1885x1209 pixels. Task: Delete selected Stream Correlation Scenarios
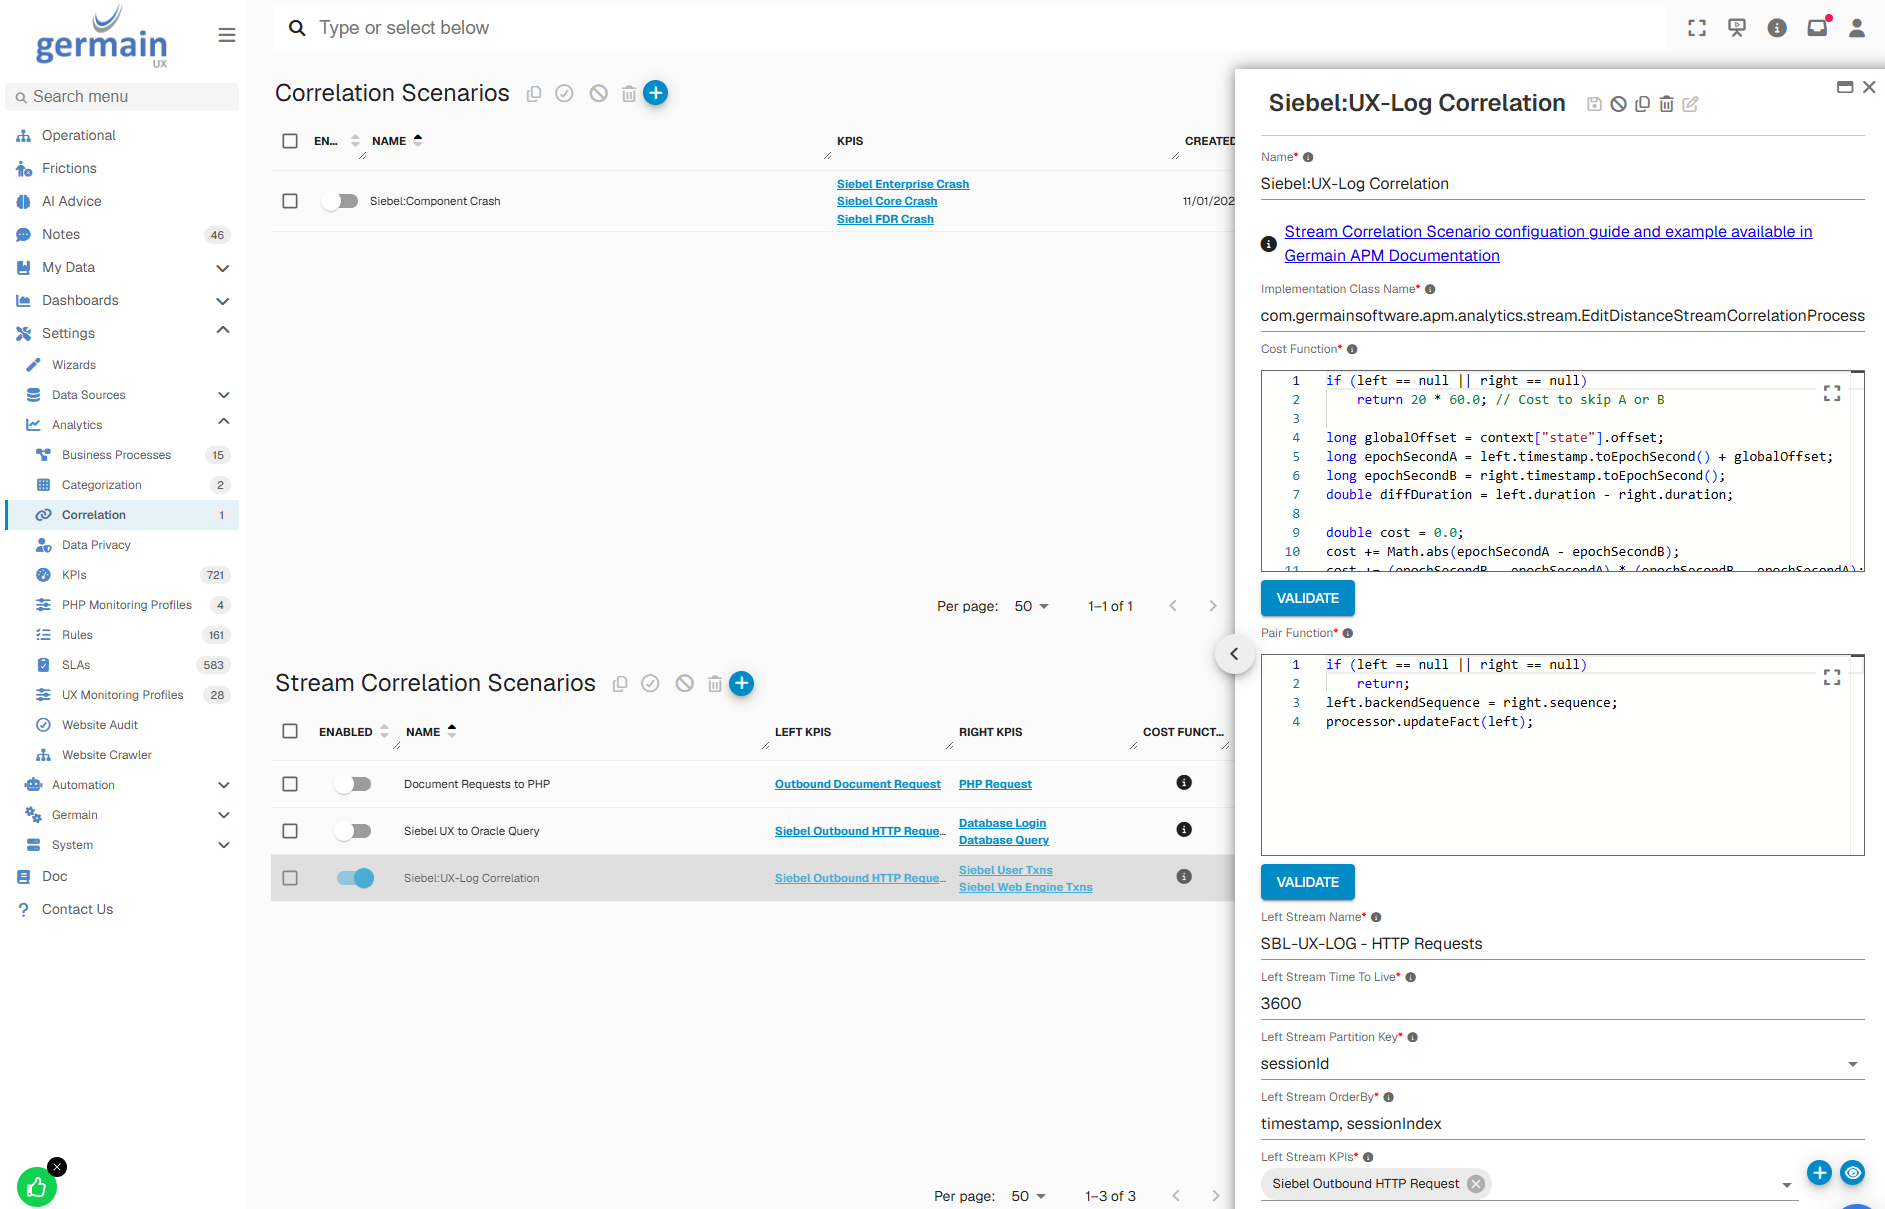(x=715, y=684)
